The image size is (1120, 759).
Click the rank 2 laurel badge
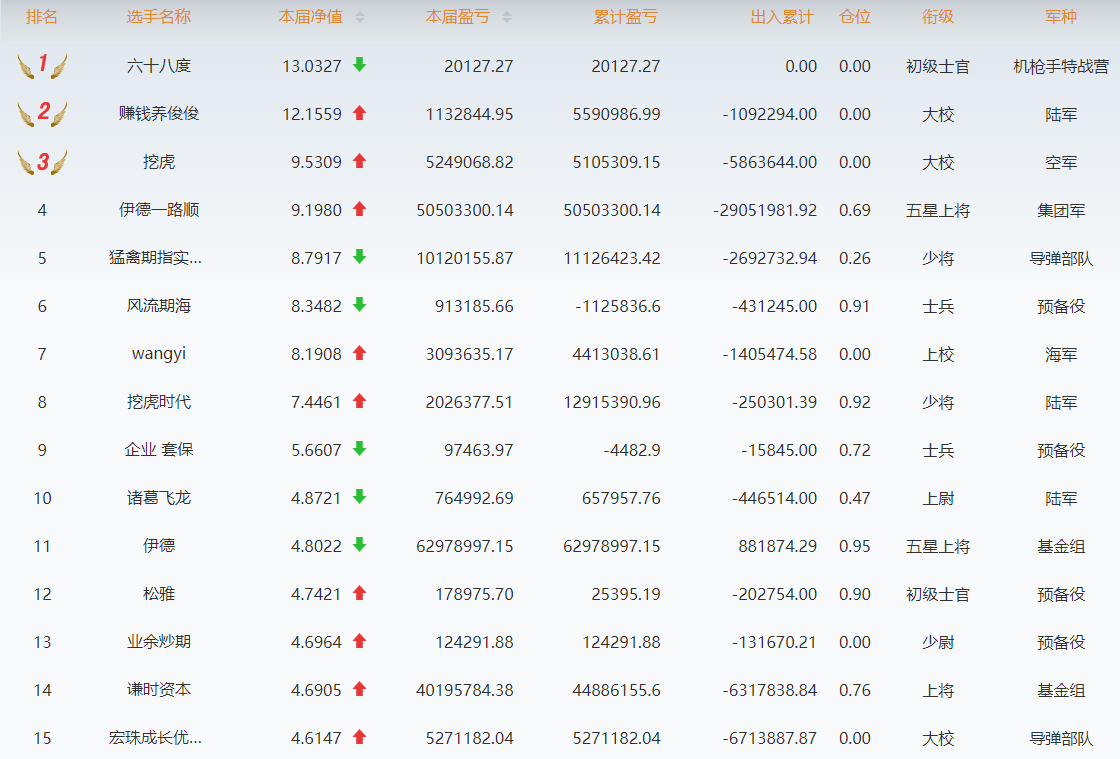42,114
